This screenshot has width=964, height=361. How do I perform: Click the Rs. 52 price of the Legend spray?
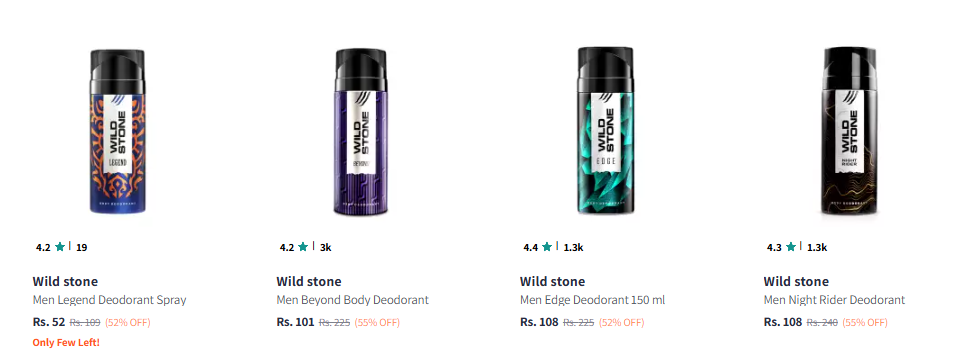(x=49, y=322)
